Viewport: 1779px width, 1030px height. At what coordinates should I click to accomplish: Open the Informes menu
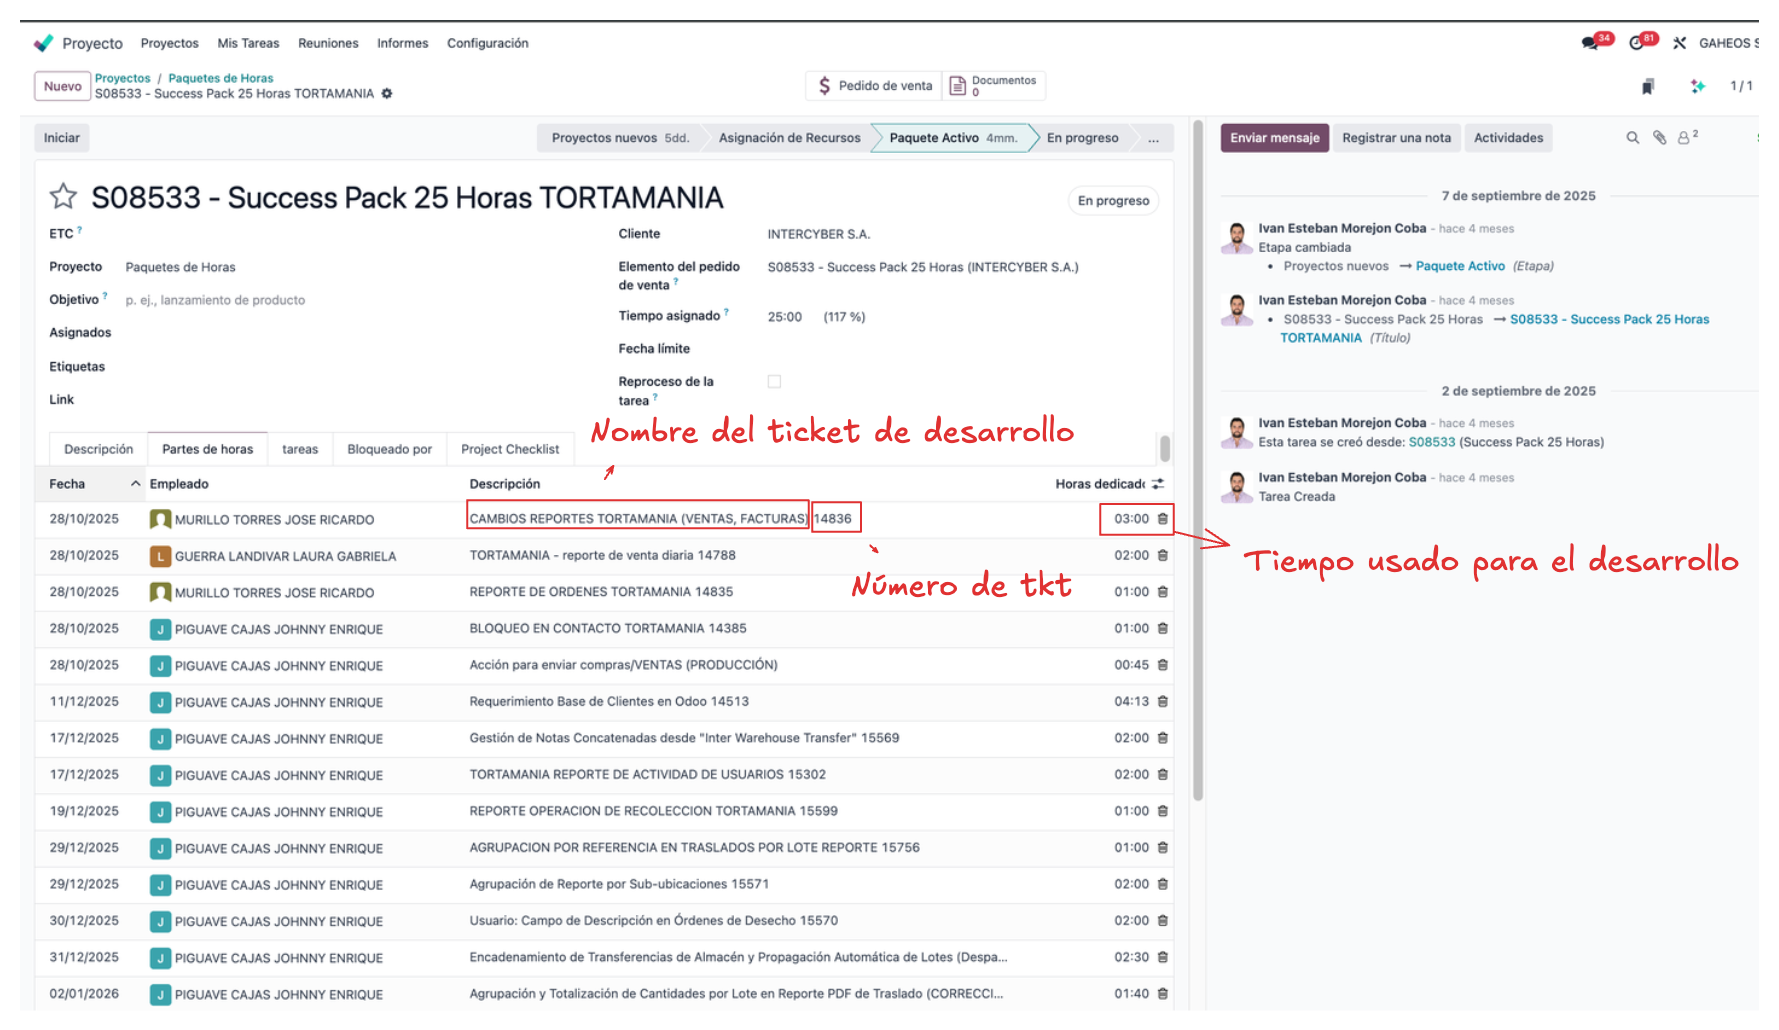coord(402,44)
